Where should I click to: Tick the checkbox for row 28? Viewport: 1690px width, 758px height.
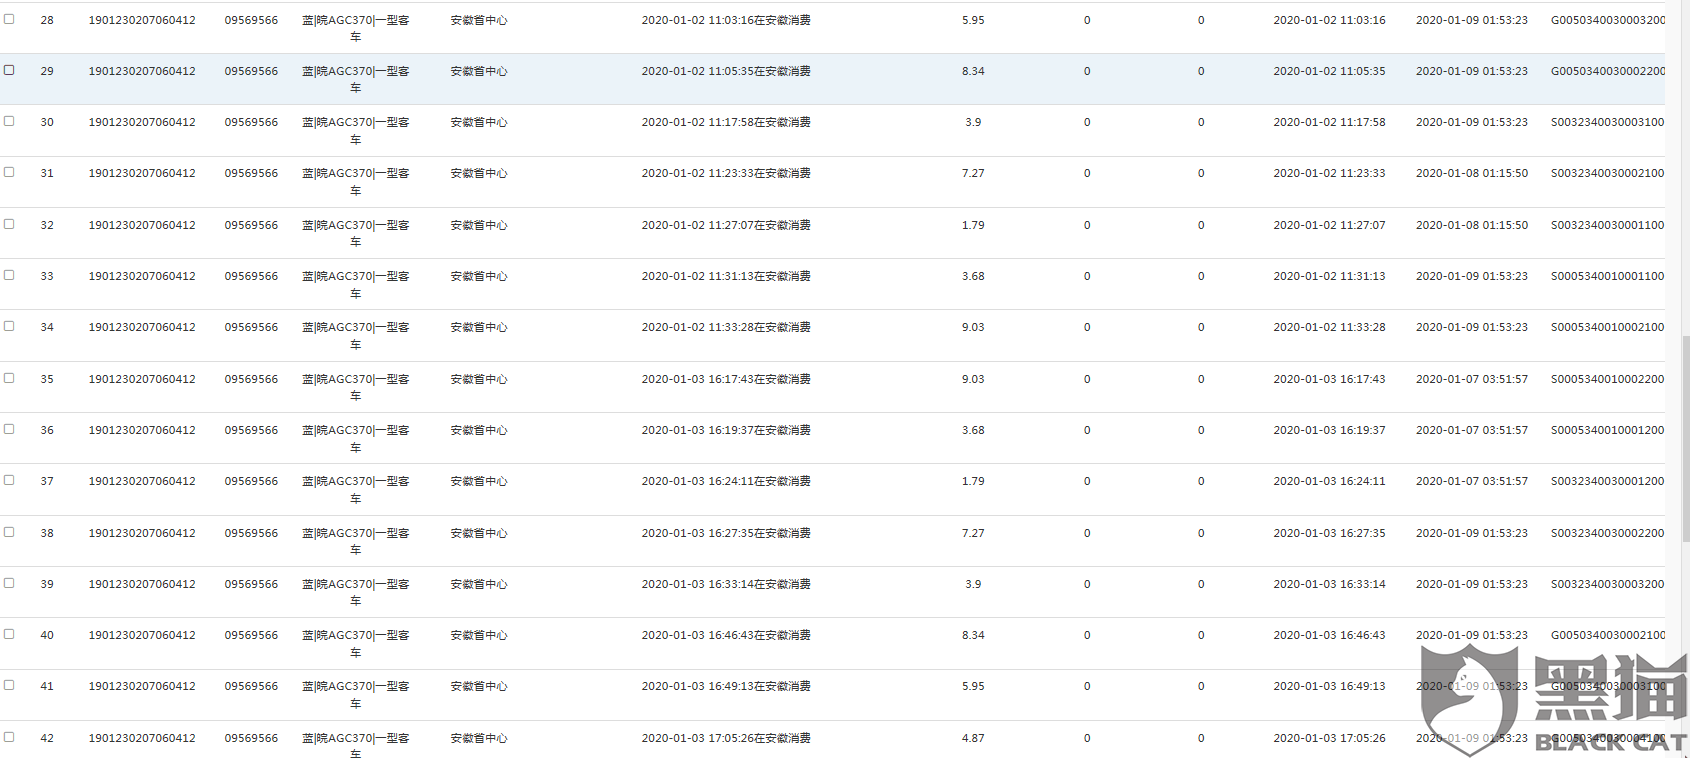point(9,19)
